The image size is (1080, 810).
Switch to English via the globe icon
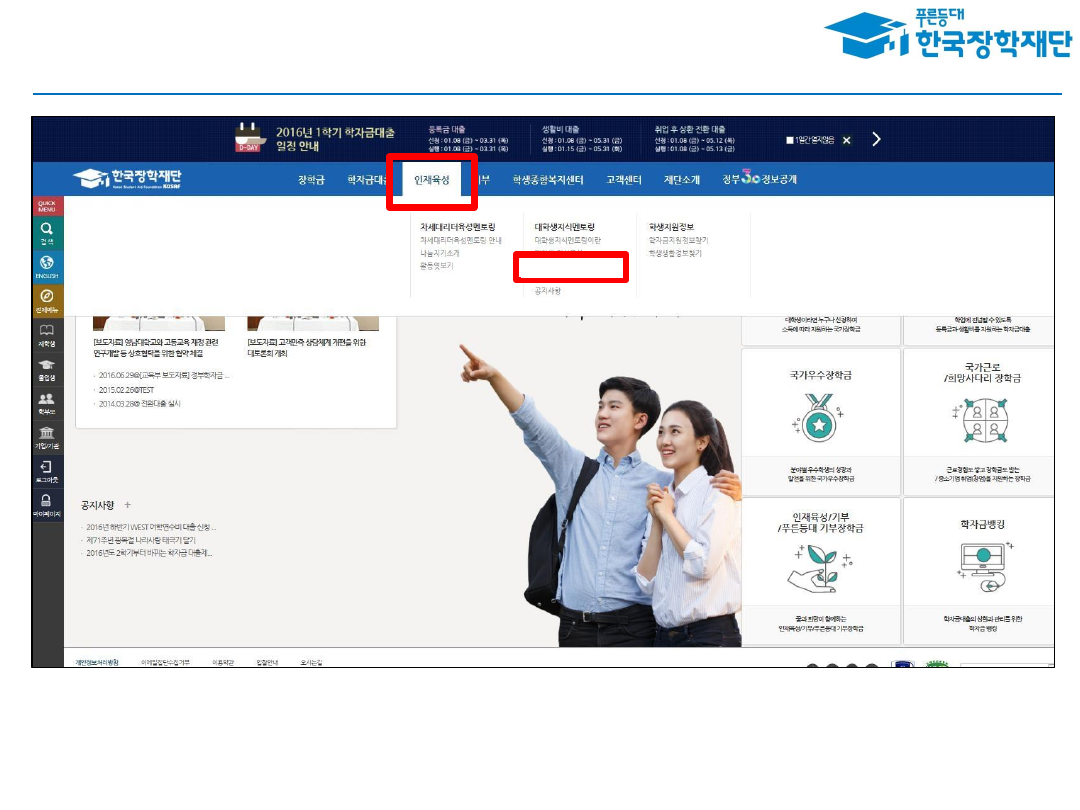pos(47,266)
